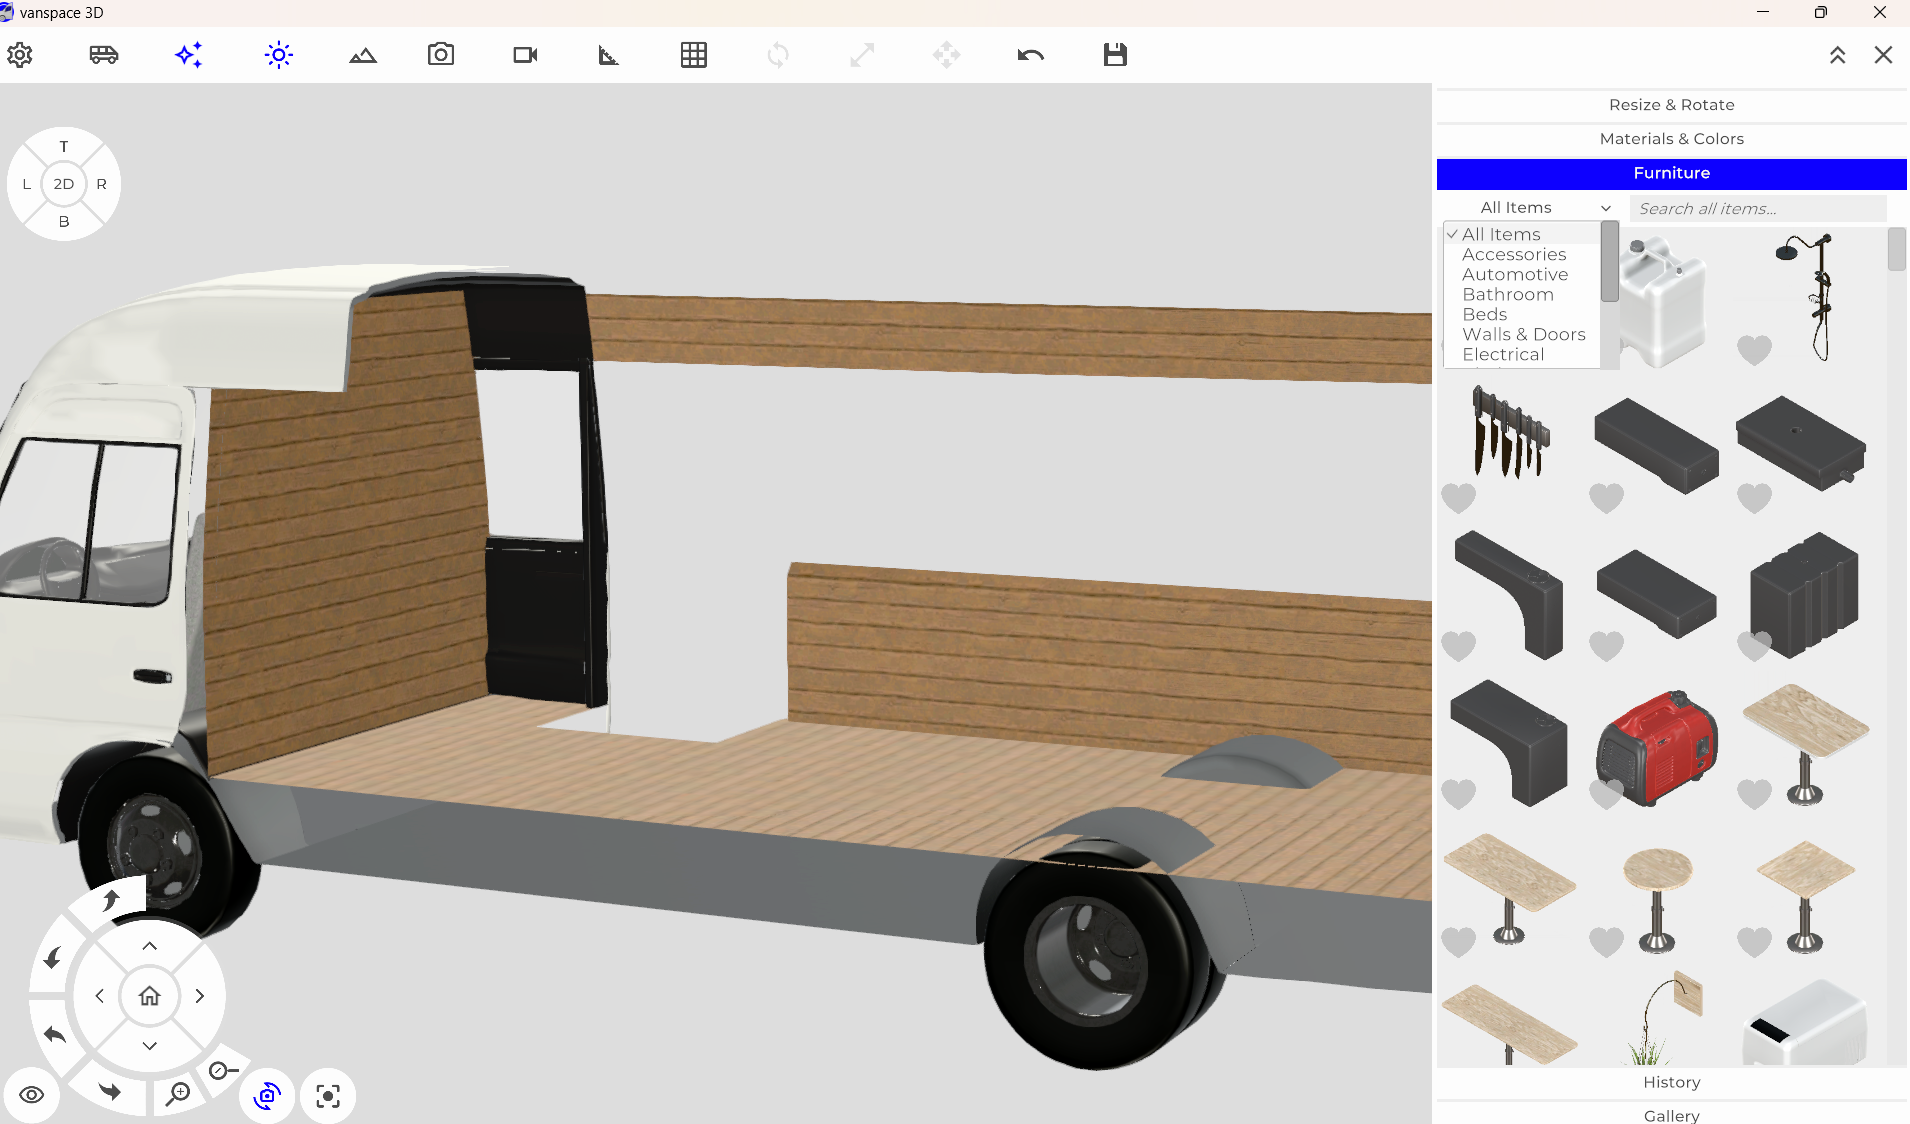The width and height of the screenshot is (1910, 1124).
Task: Toggle visibility with the eye icon
Action: [x=33, y=1095]
